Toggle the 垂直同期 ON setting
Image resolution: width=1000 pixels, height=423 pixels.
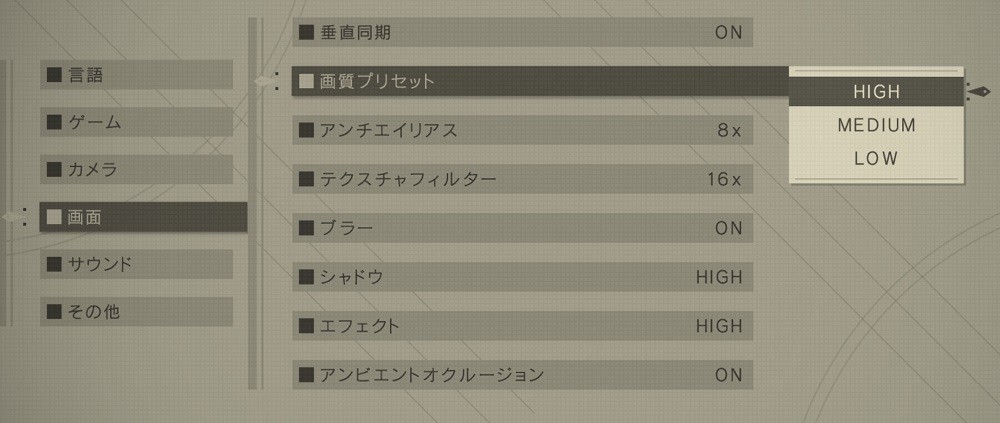522,33
